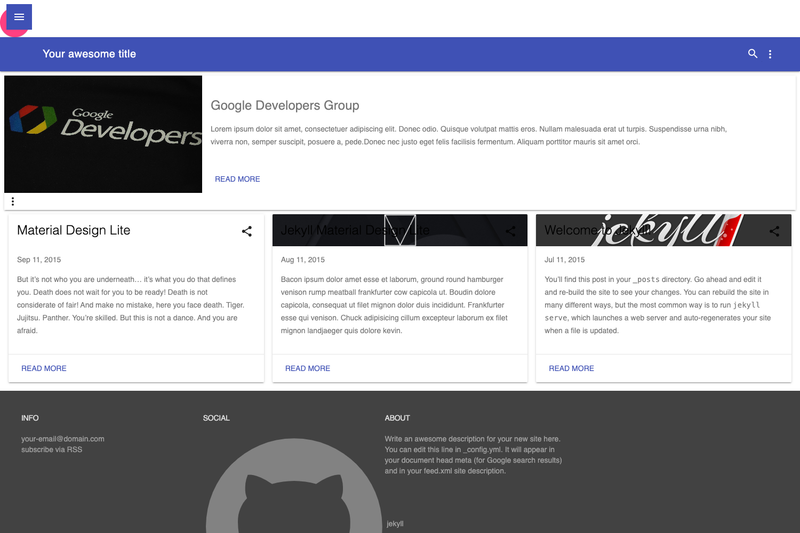The height and width of the screenshot is (533, 800).
Task: Click the GitHub octocat icon in footer
Action: [294, 486]
